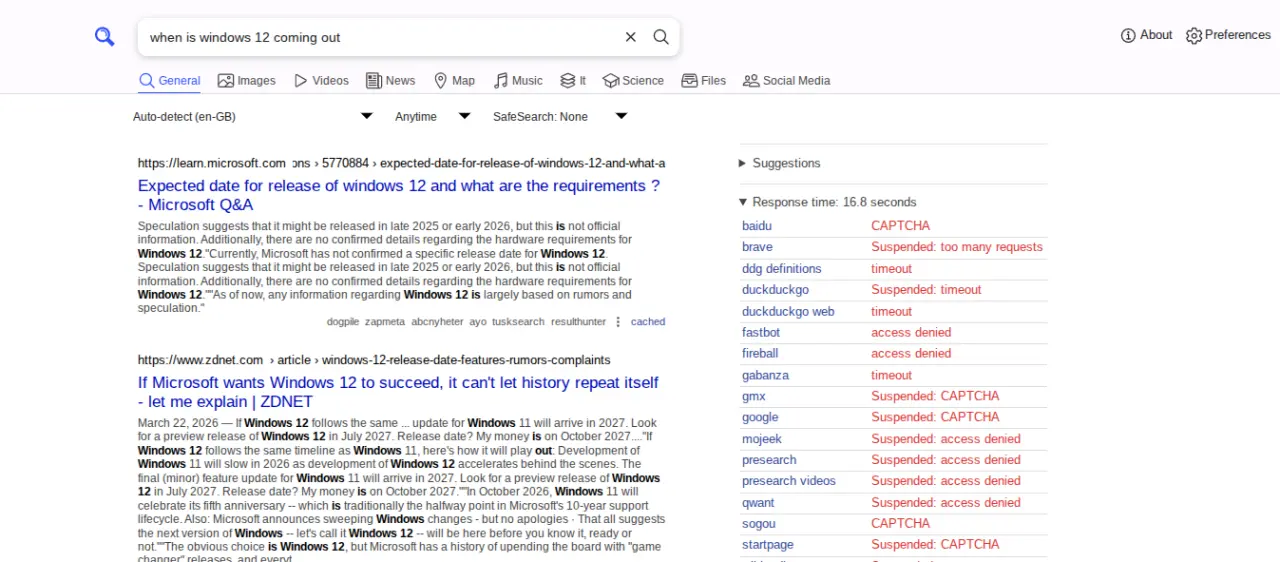Screen dimensions: 1280x562
Task: Click the tusksearch engine label
Action: pyautogui.click(x=519, y=322)
